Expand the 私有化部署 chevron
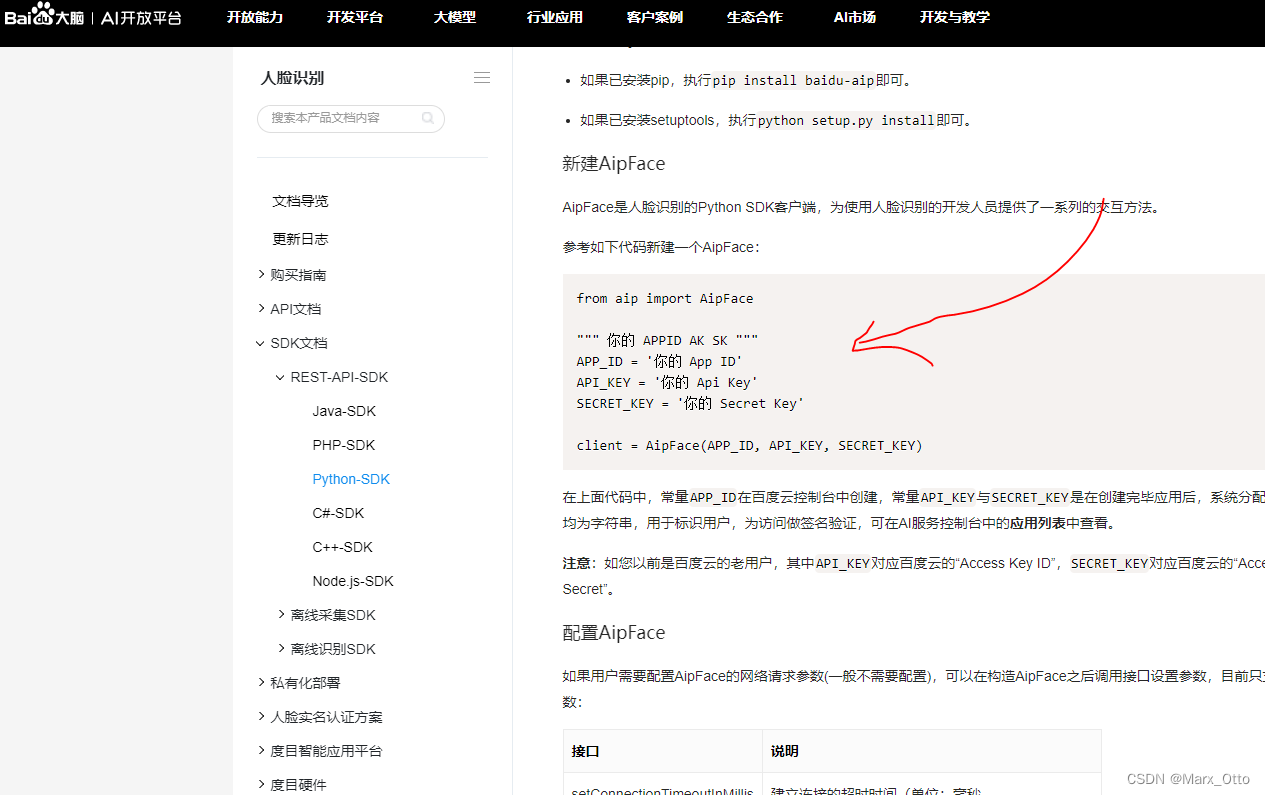 coord(261,682)
